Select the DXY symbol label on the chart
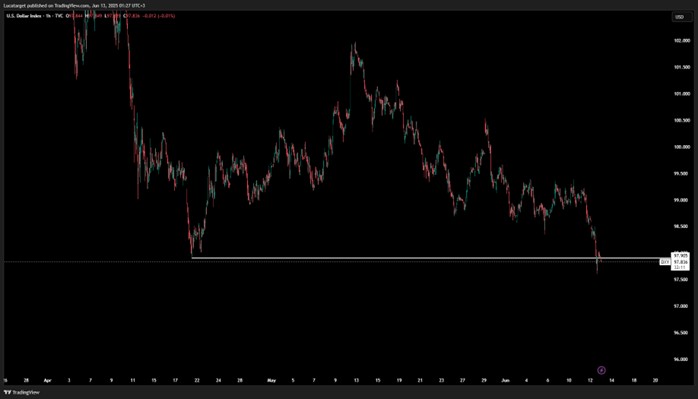 click(x=665, y=262)
